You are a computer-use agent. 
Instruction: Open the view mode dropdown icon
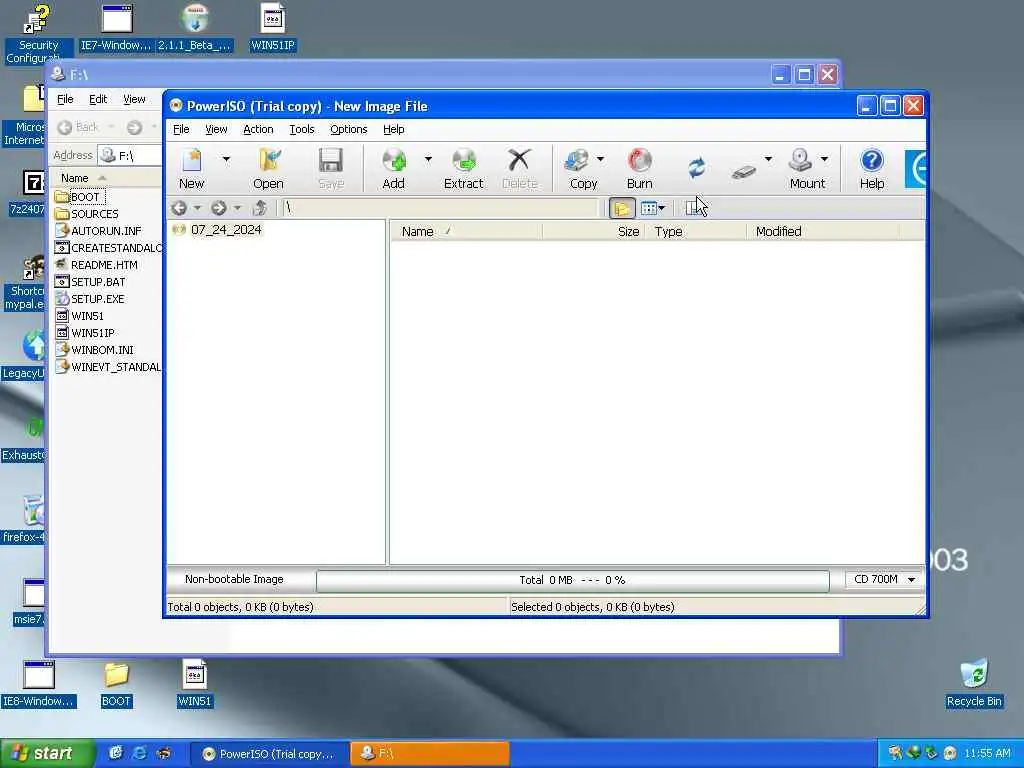(652, 208)
